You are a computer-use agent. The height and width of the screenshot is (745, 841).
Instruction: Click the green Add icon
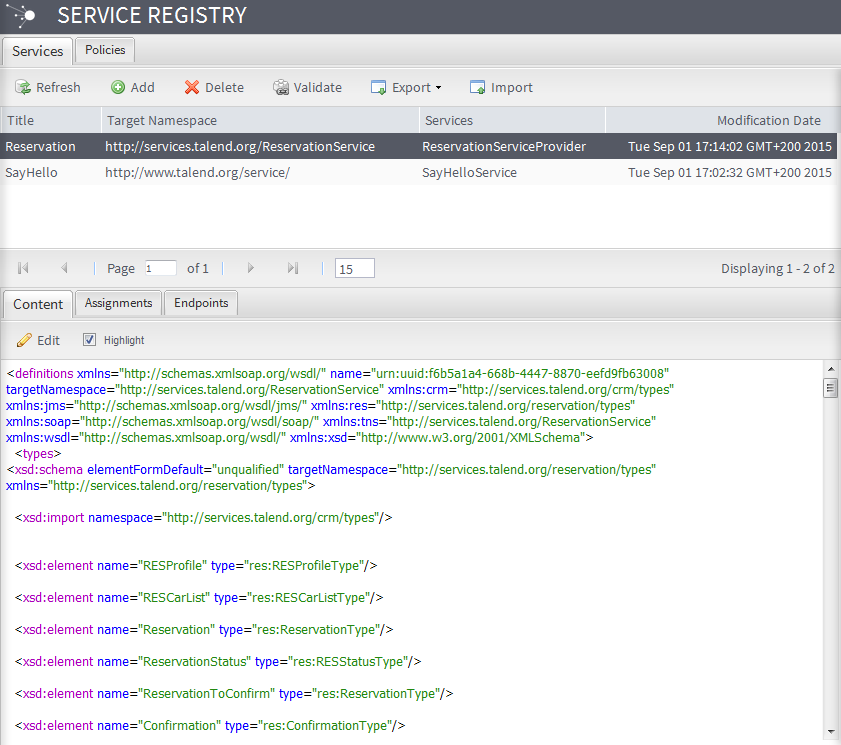click(118, 88)
